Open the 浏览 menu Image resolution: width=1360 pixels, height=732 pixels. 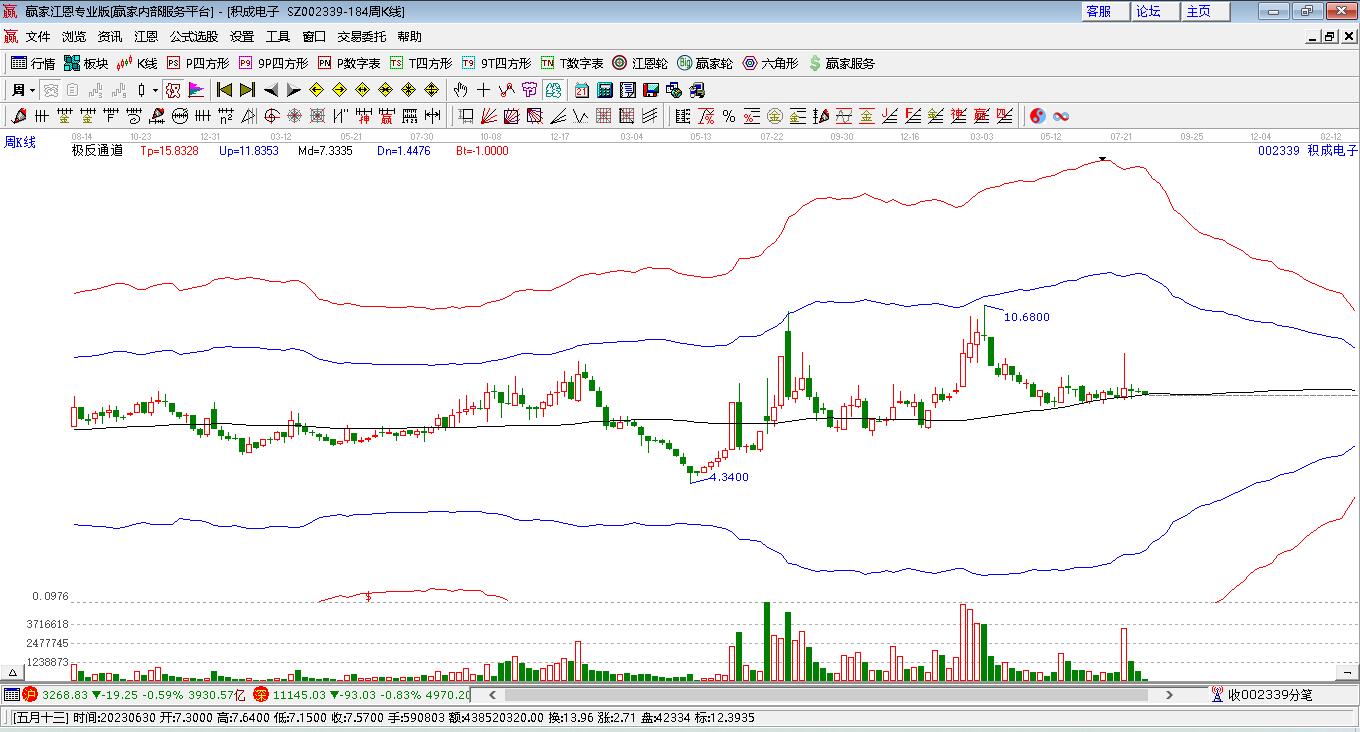click(74, 37)
